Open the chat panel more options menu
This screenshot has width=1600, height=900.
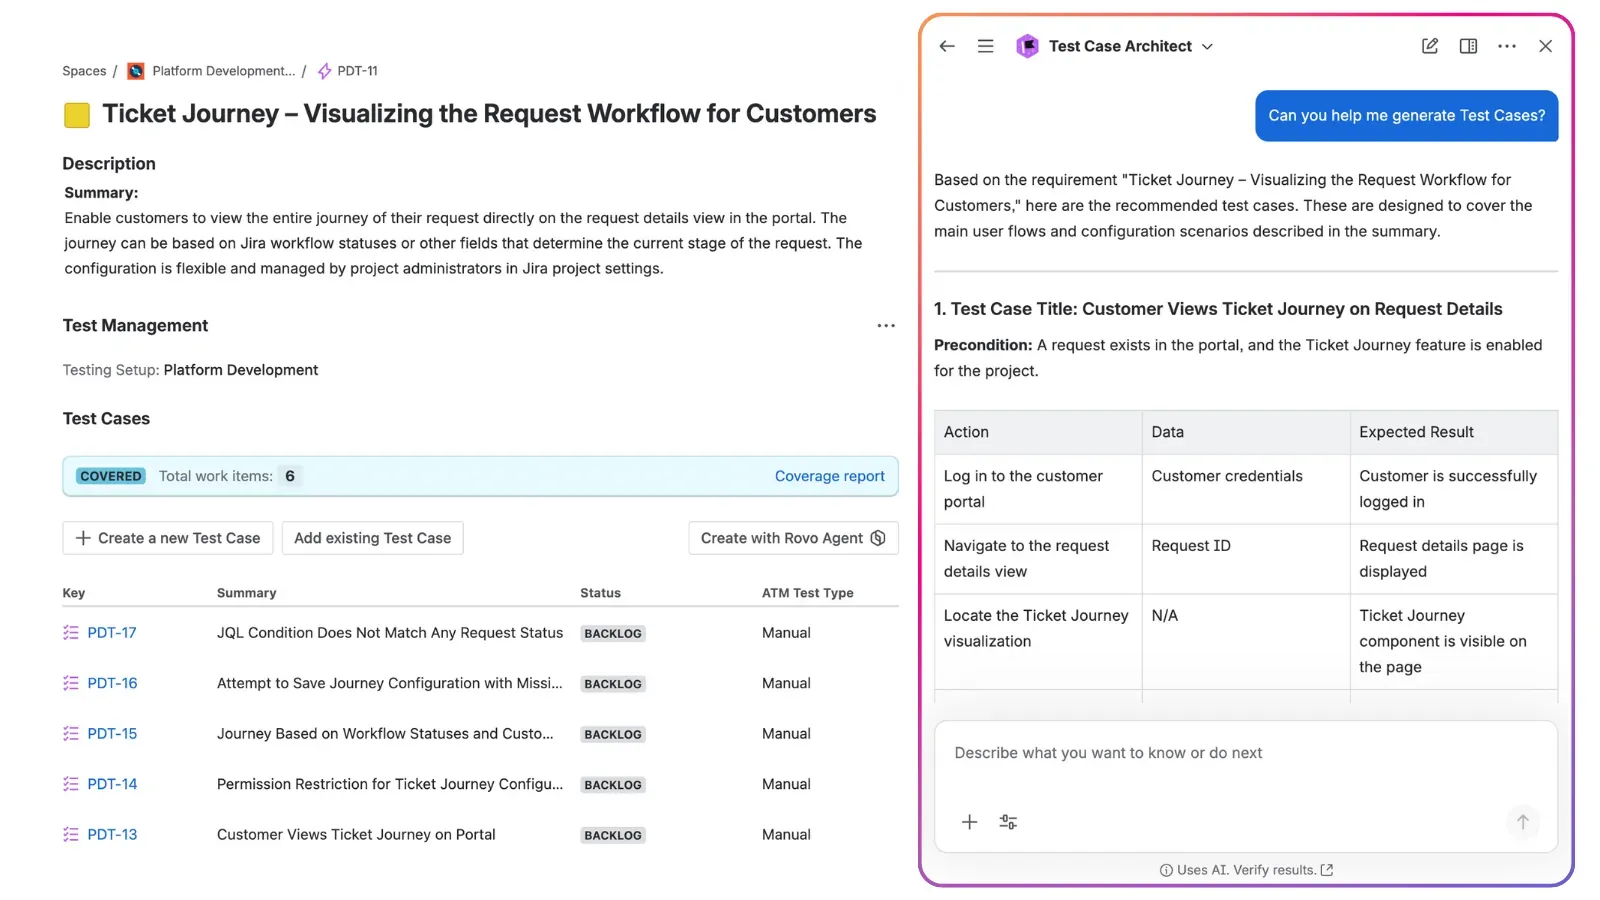tap(1506, 46)
